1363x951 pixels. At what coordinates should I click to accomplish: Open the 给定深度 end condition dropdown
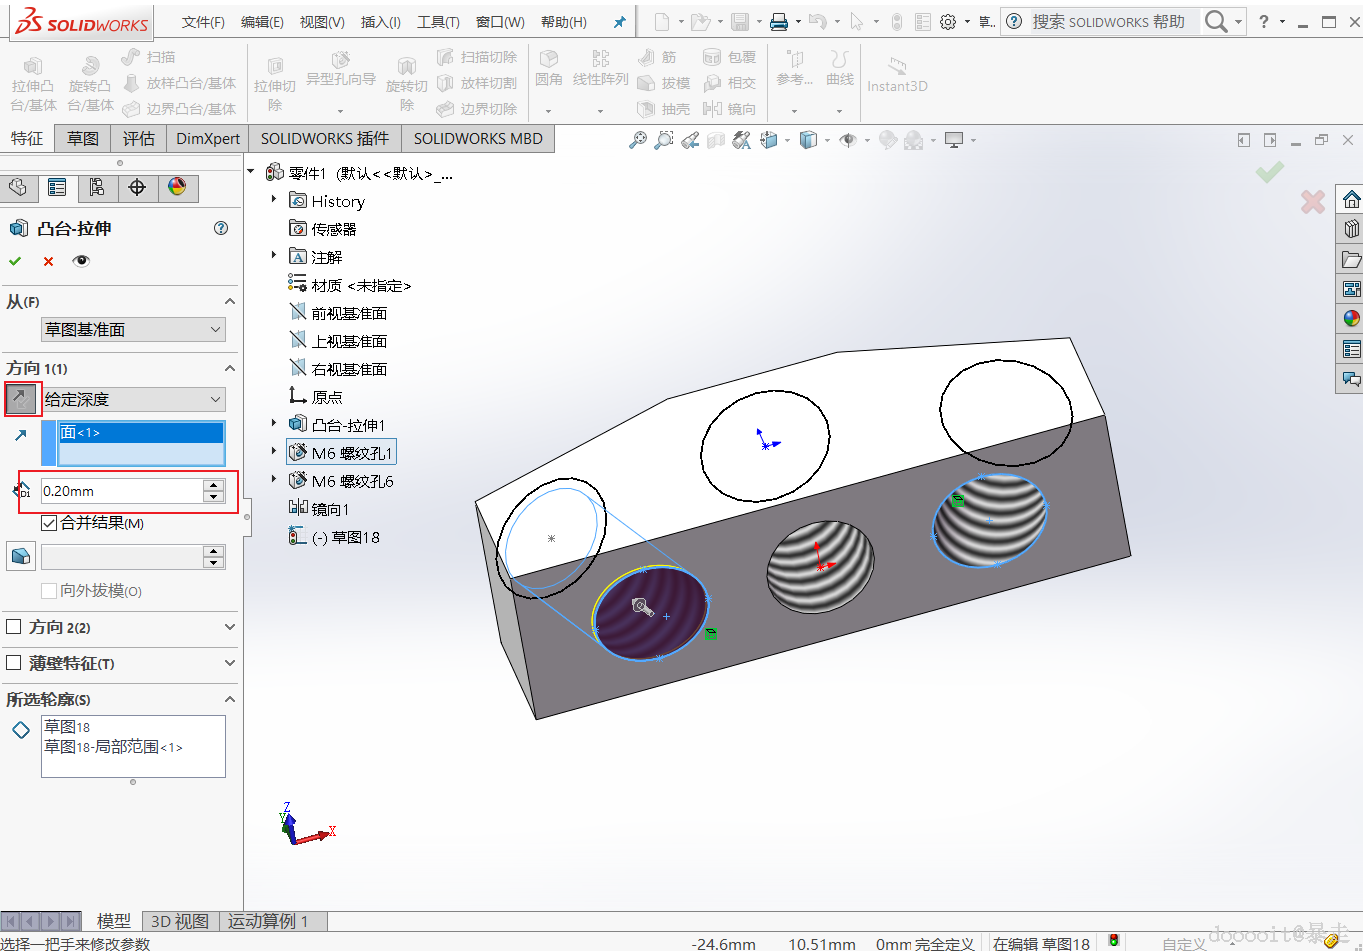(134, 399)
